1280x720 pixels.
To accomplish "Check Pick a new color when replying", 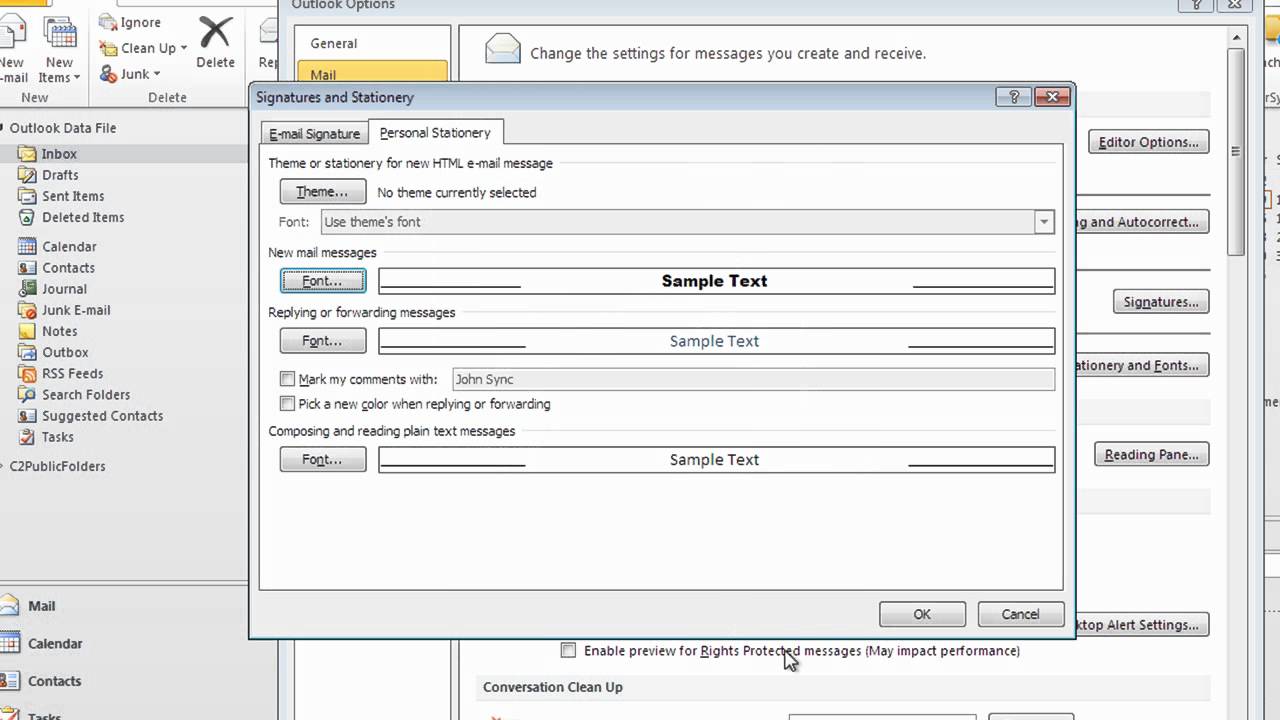I will coord(288,404).
